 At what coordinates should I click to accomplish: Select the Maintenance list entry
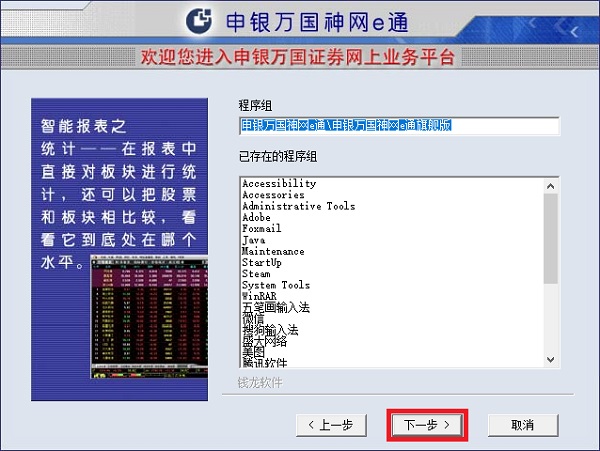pos(273,251)
